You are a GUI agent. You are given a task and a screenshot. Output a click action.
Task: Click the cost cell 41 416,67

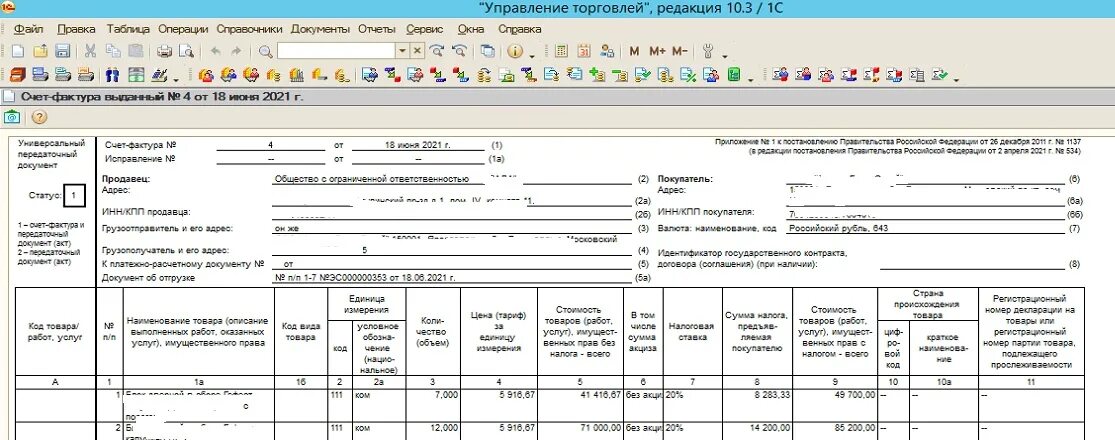(580, 405)
